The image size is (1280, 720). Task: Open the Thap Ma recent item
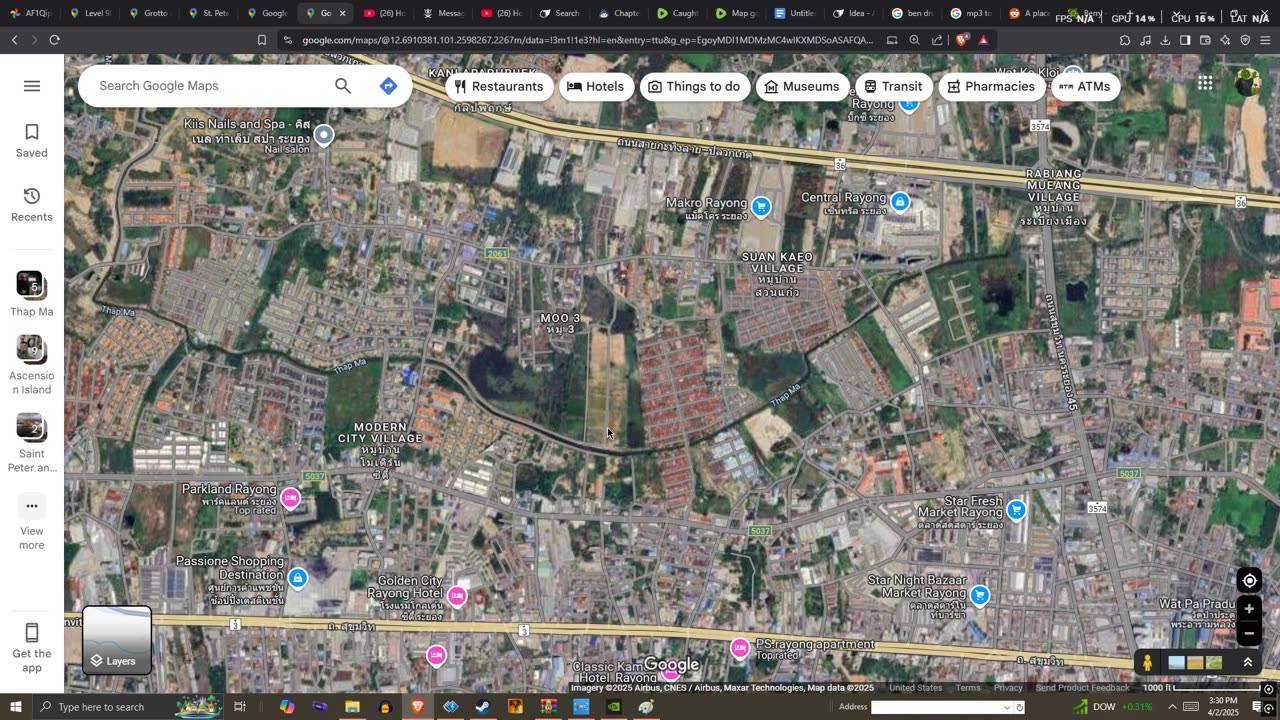(x=31, y=294)
